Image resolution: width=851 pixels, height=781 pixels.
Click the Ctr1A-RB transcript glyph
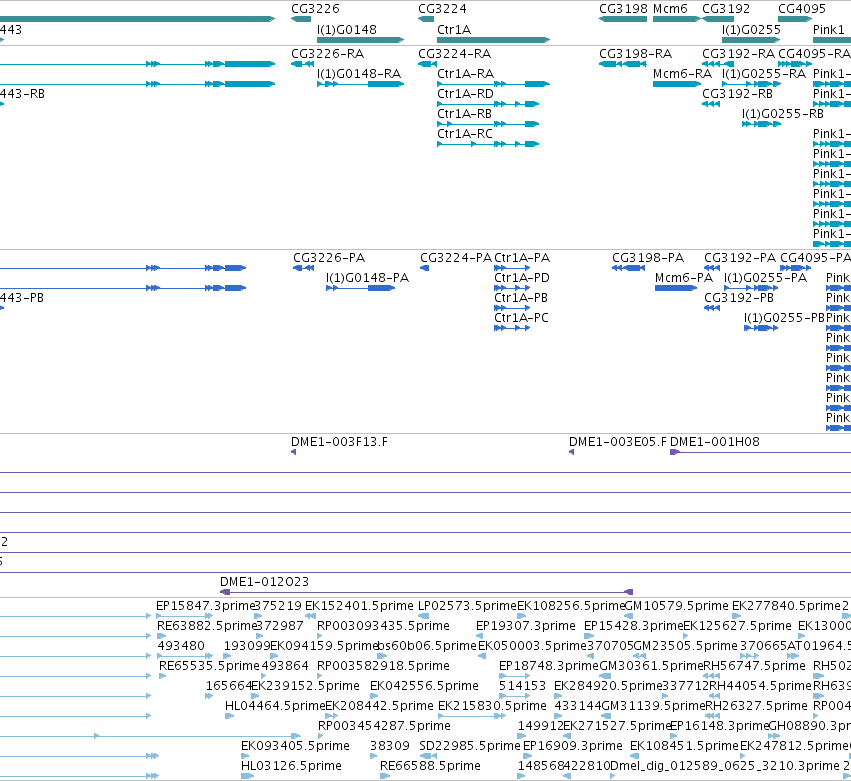(488, 124)
